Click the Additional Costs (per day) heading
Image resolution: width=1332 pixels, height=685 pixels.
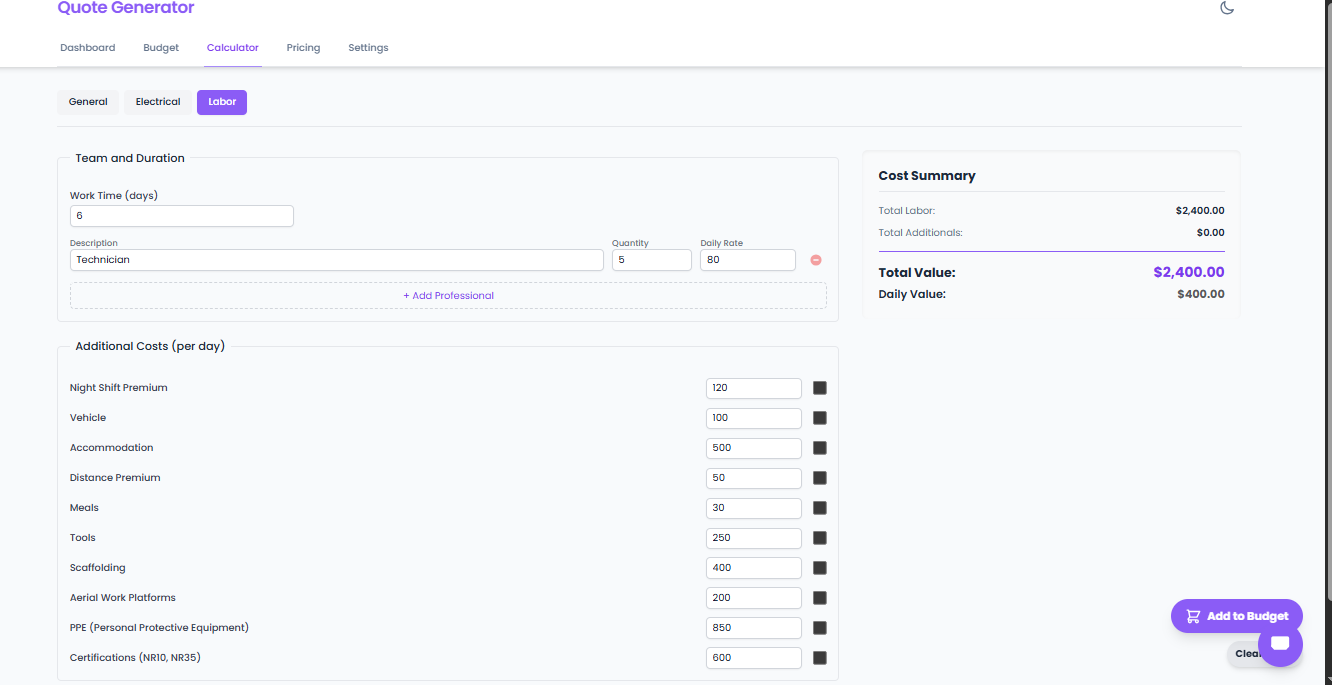pyautogui.click(x=150, y=346)
